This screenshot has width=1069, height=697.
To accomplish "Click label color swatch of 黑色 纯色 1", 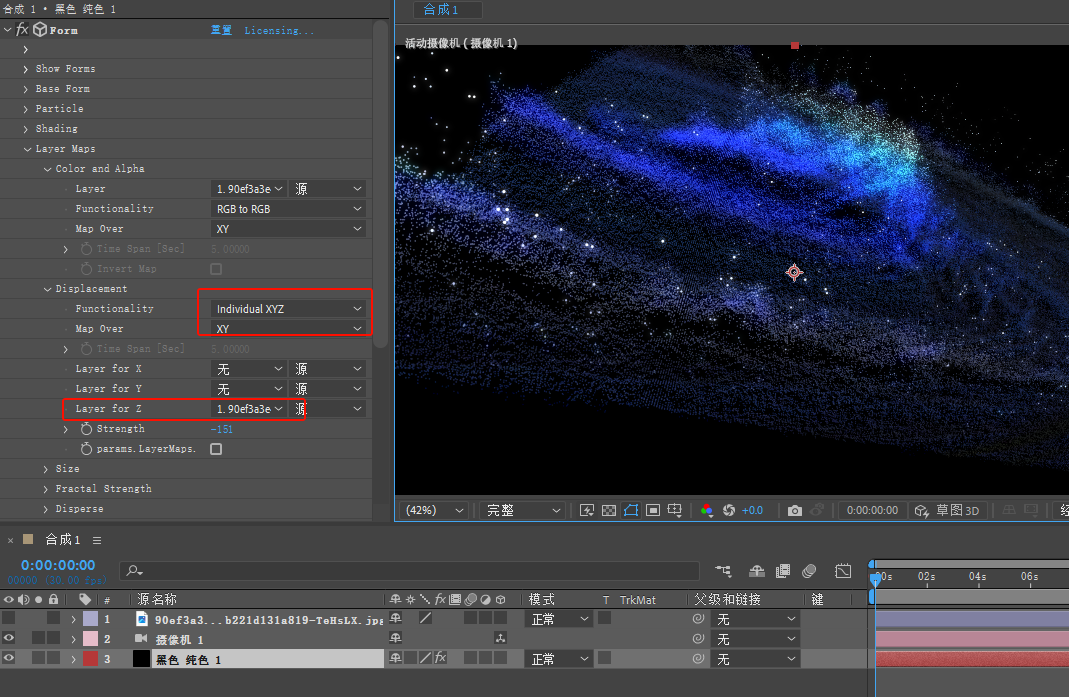I will click(x=91, y=658).
